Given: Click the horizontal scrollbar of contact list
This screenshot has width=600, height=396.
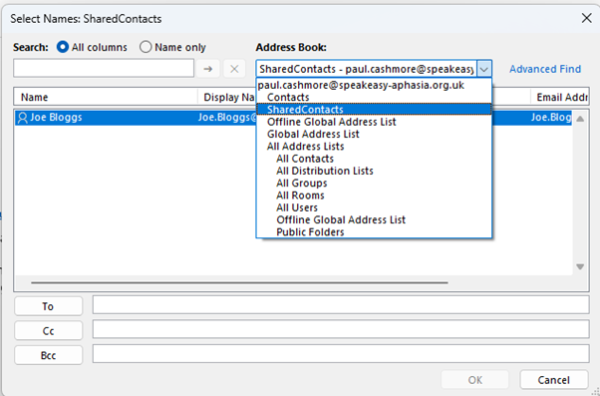Looking at the screenshot, I should (x=240, y=283).
